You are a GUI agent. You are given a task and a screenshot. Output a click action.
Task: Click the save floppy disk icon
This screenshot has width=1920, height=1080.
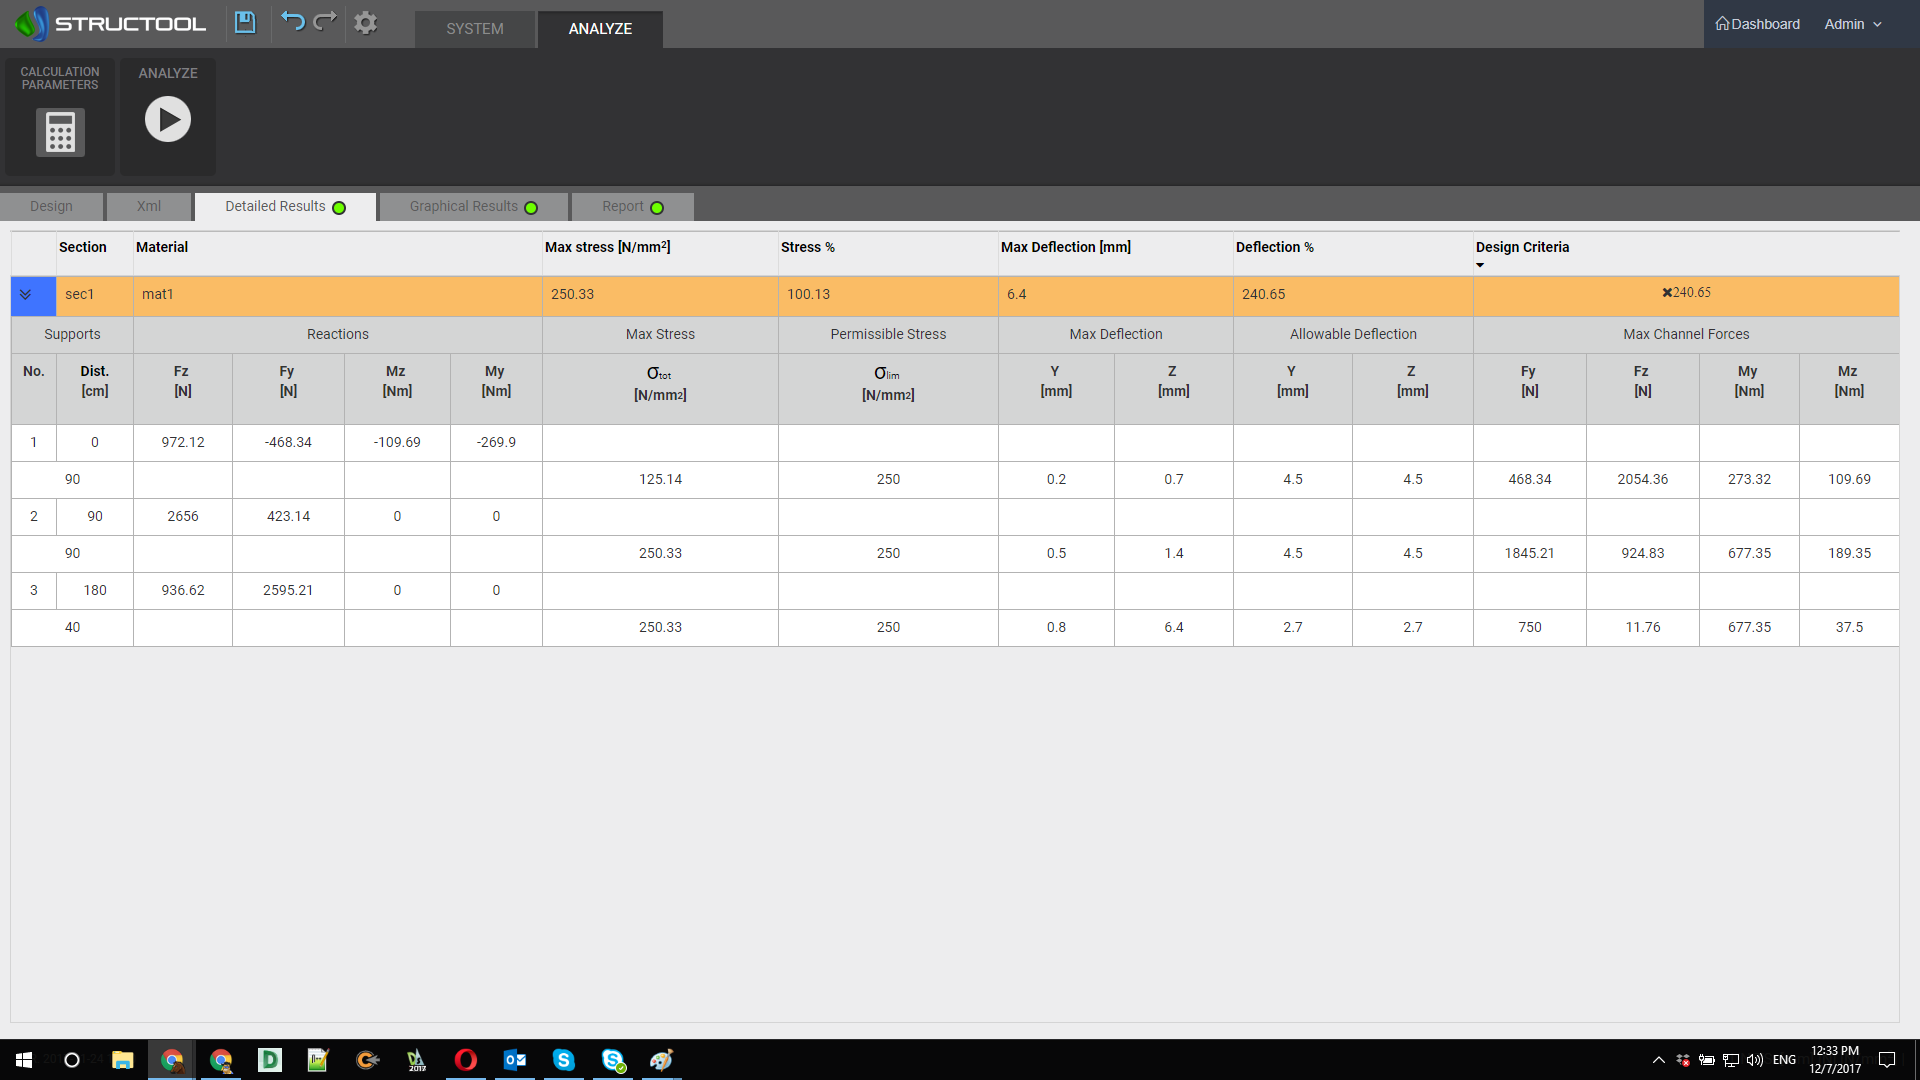[245, 23]
